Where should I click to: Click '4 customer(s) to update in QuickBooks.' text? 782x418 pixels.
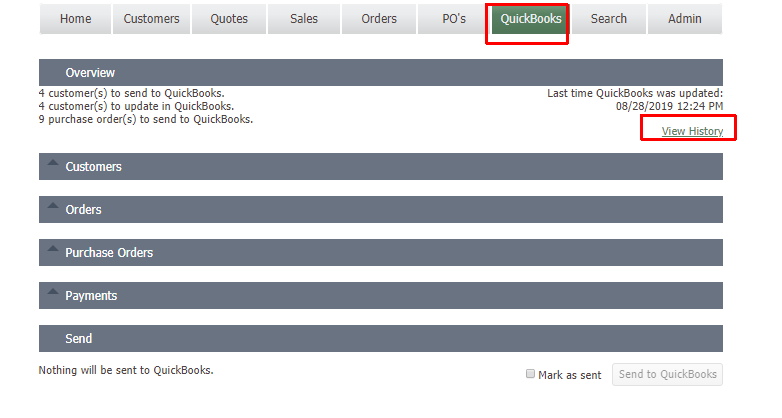point(136,106)
